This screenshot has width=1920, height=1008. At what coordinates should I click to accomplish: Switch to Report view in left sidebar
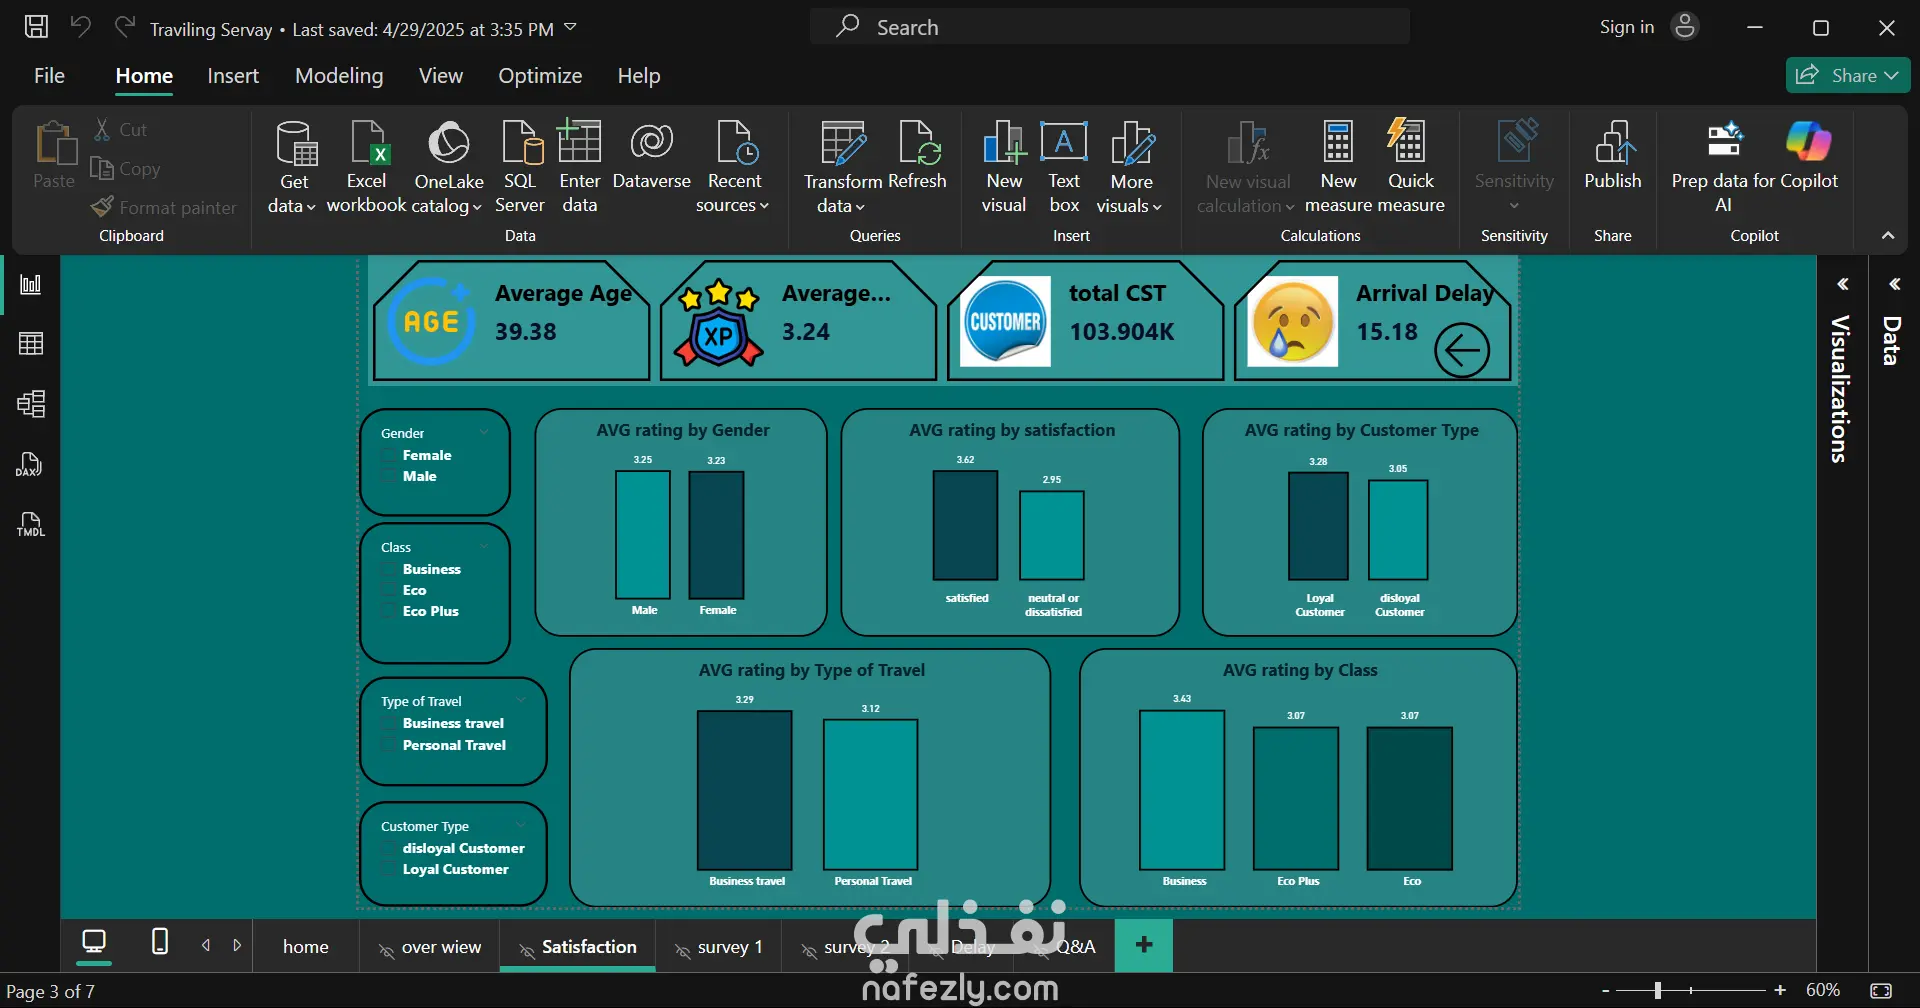click(x=31, y=285)
